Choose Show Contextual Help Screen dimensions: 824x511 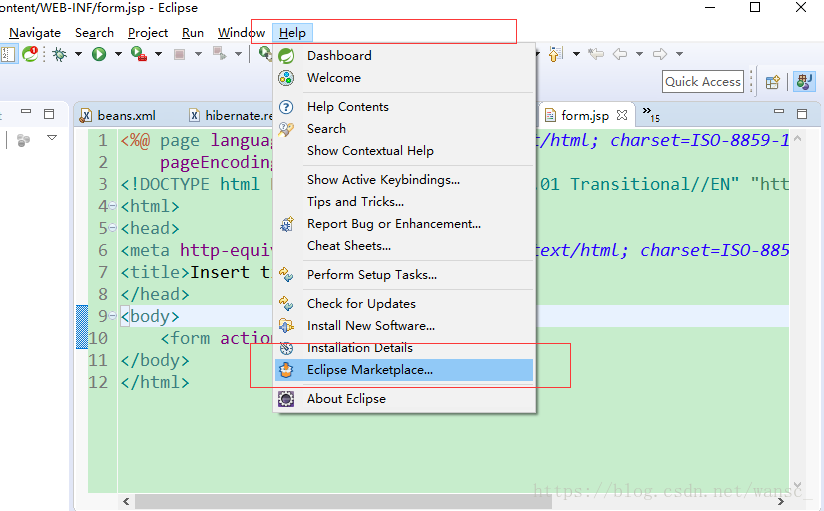(404, 151)
